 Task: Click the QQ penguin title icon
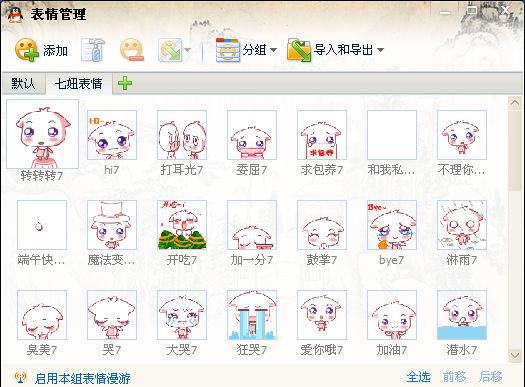(x=15, y=14)
